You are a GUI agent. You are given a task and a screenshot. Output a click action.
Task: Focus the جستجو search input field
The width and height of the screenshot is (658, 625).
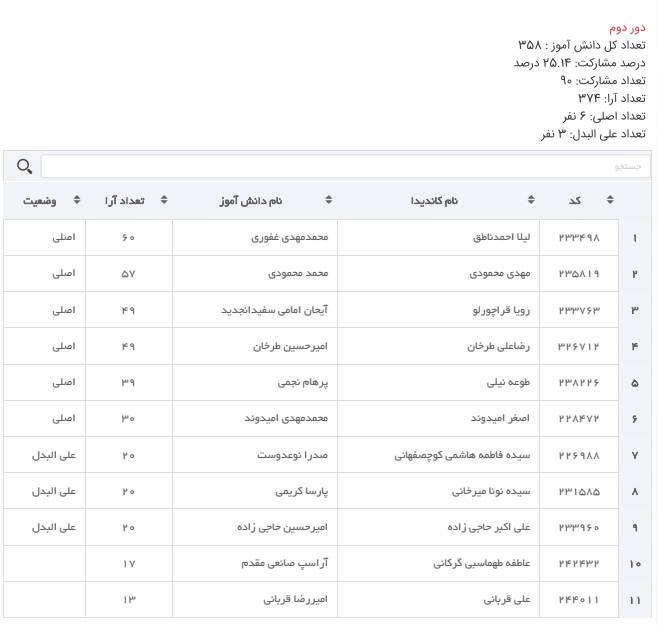coord(345,166)
